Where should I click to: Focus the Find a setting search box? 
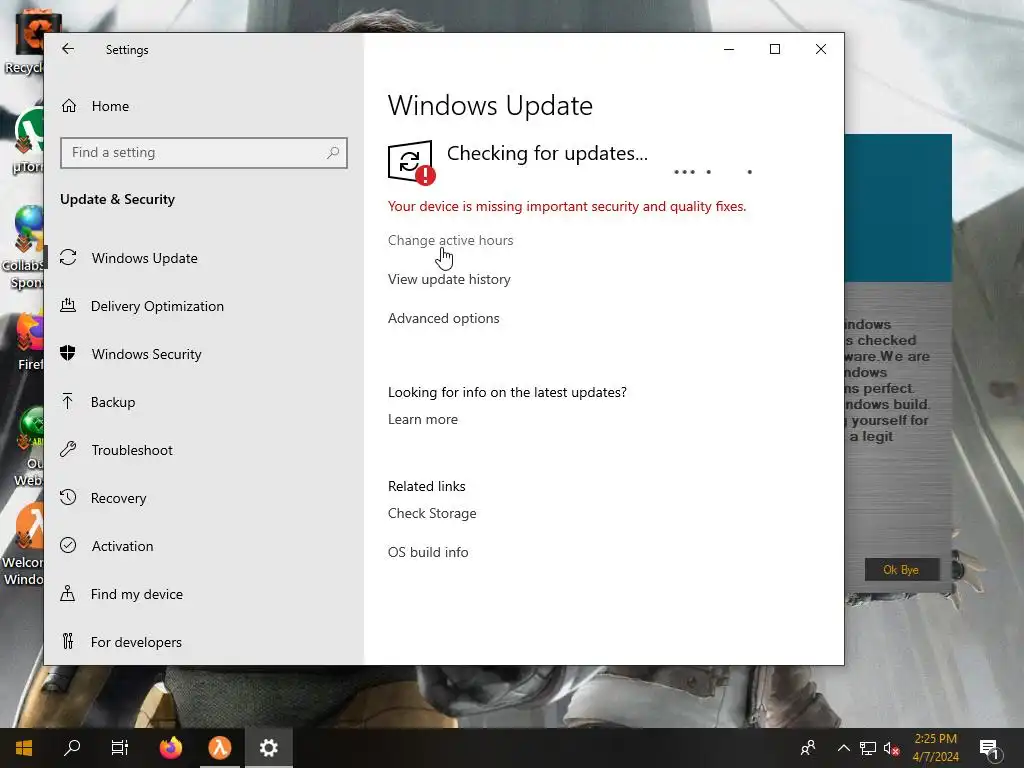click(x=204, y=153)
